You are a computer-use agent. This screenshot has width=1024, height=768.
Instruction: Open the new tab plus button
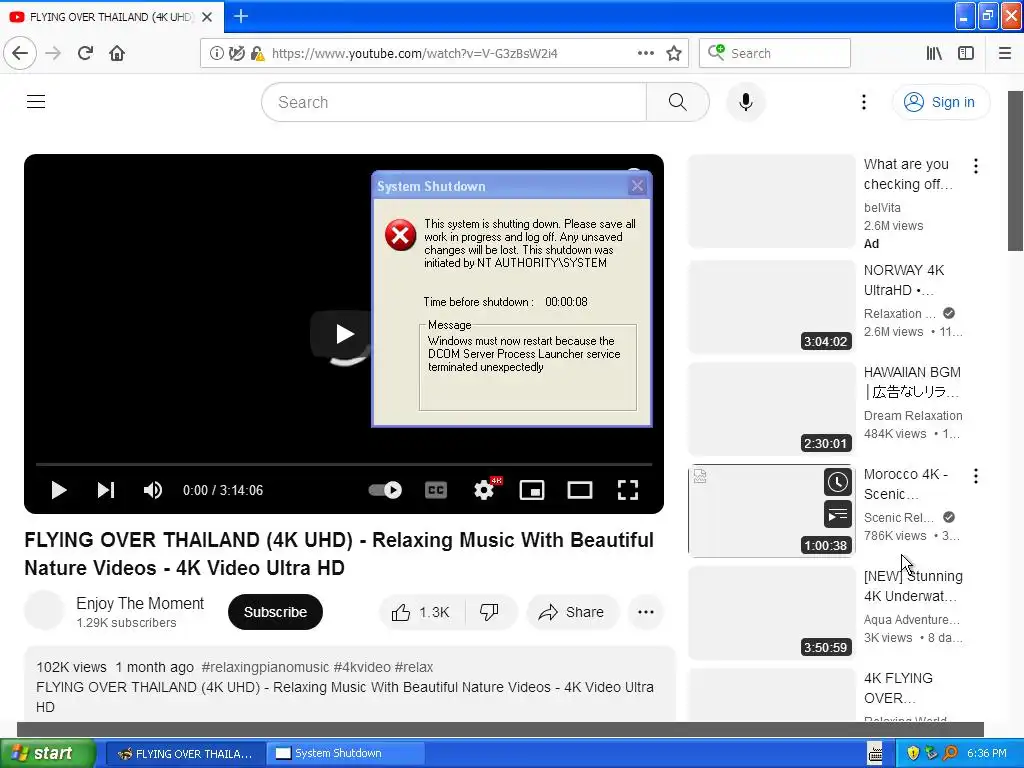(240, 16)
